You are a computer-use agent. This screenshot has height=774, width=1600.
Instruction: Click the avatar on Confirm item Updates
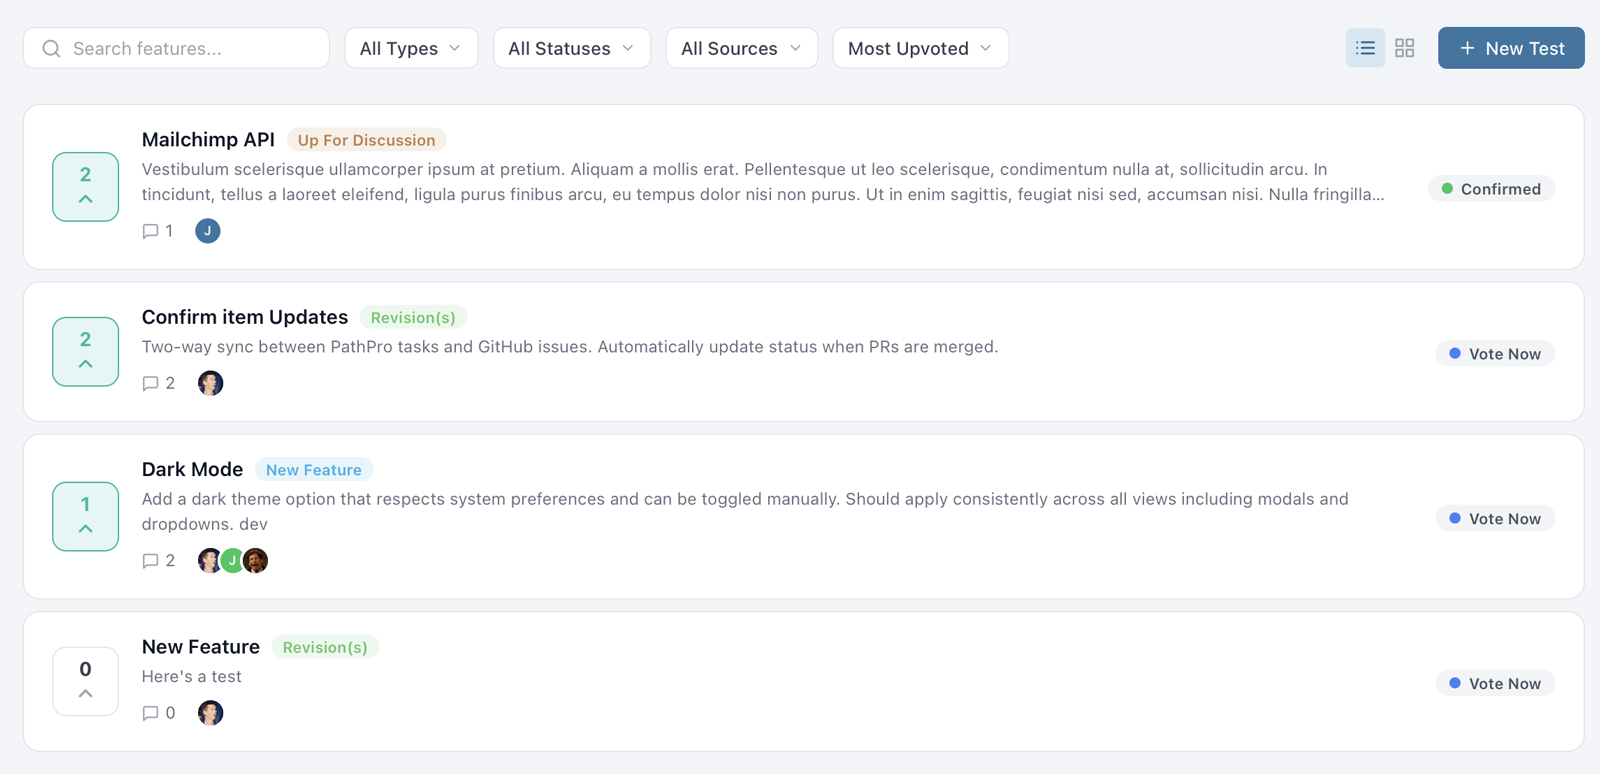[210, 383]
